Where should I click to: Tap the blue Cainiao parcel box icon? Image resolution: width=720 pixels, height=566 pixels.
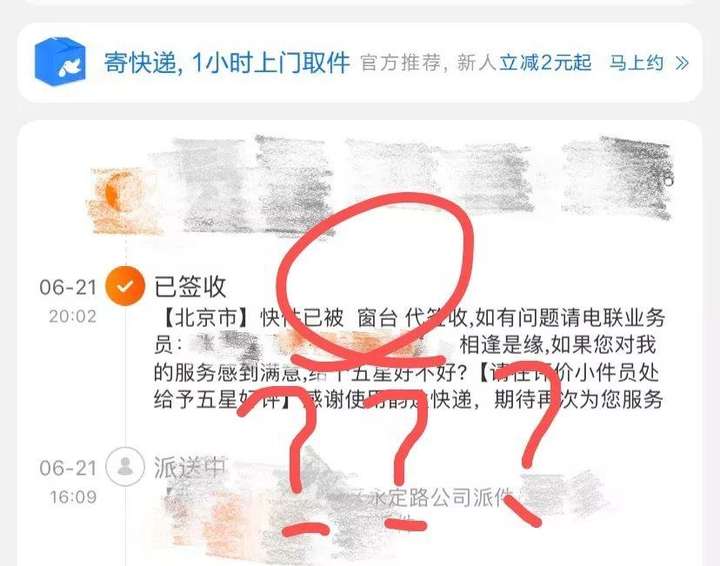(x=60, y=62)
